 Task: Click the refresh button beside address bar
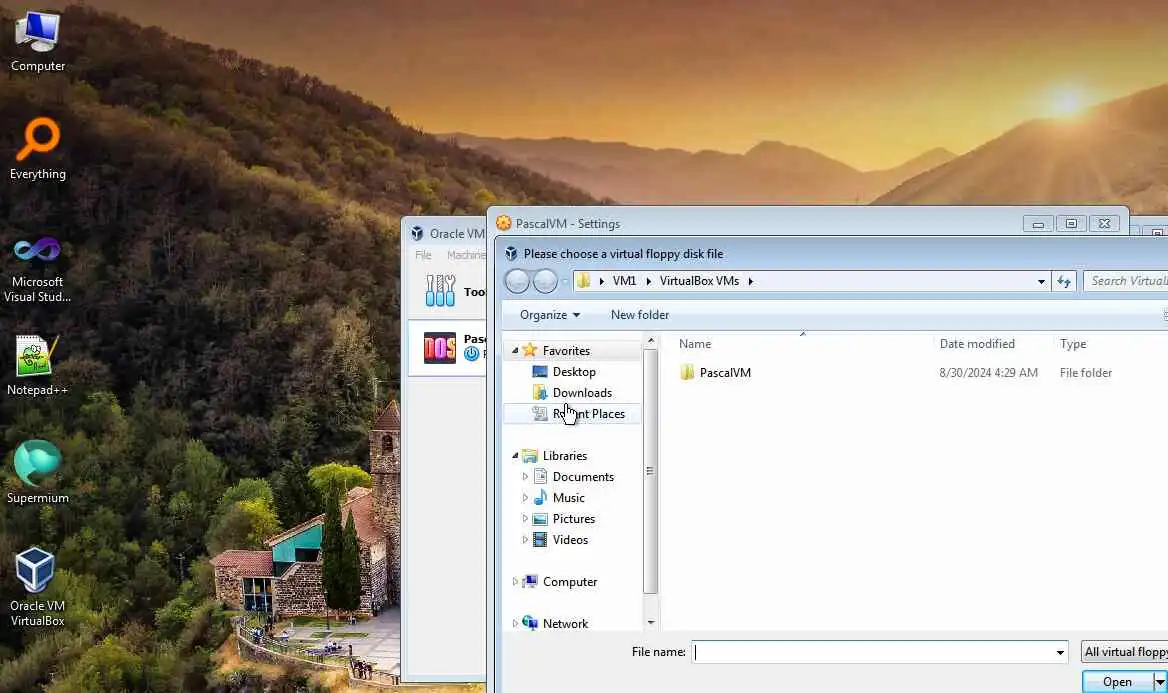(1064, 281)
